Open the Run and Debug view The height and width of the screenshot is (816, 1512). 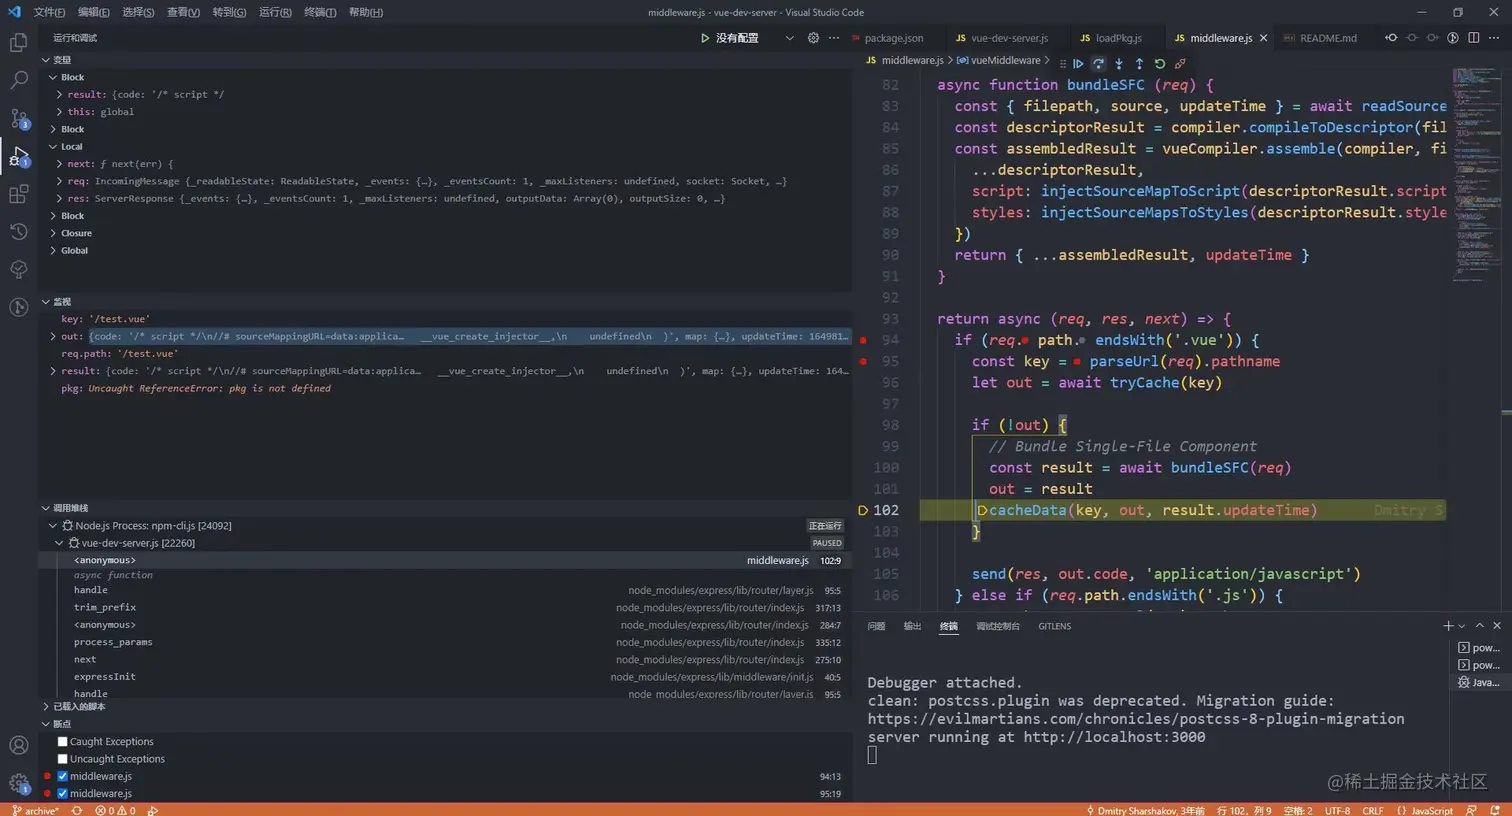tap(18, 156)
